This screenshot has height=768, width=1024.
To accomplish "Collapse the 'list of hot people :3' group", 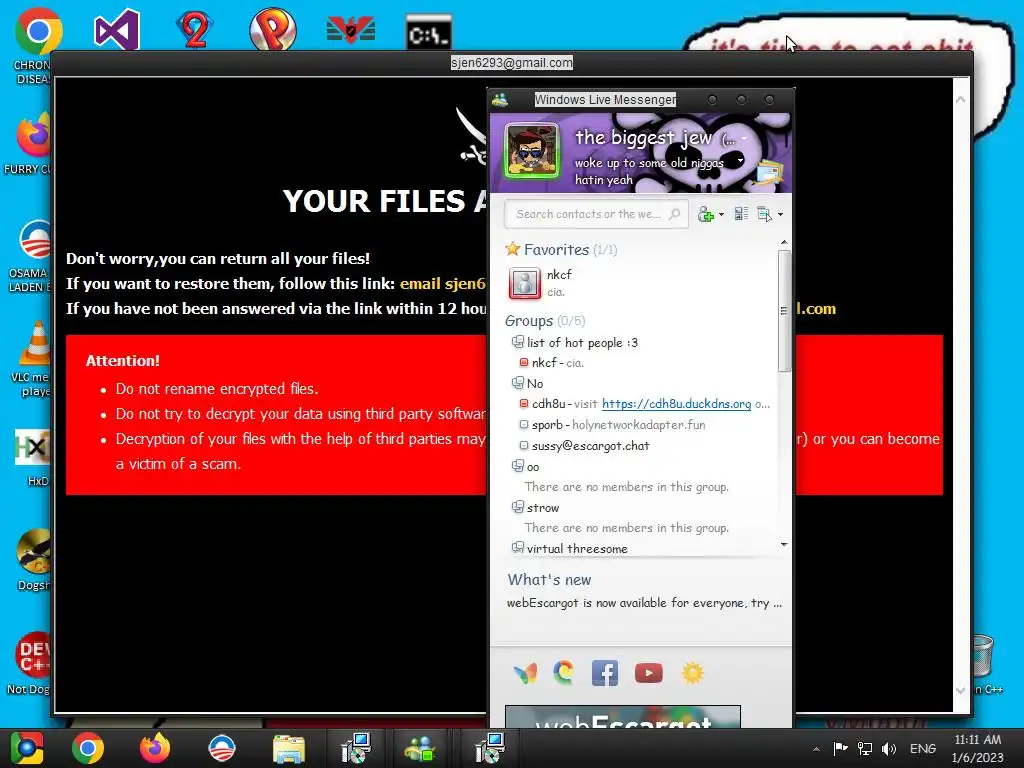I will [575, 342].
